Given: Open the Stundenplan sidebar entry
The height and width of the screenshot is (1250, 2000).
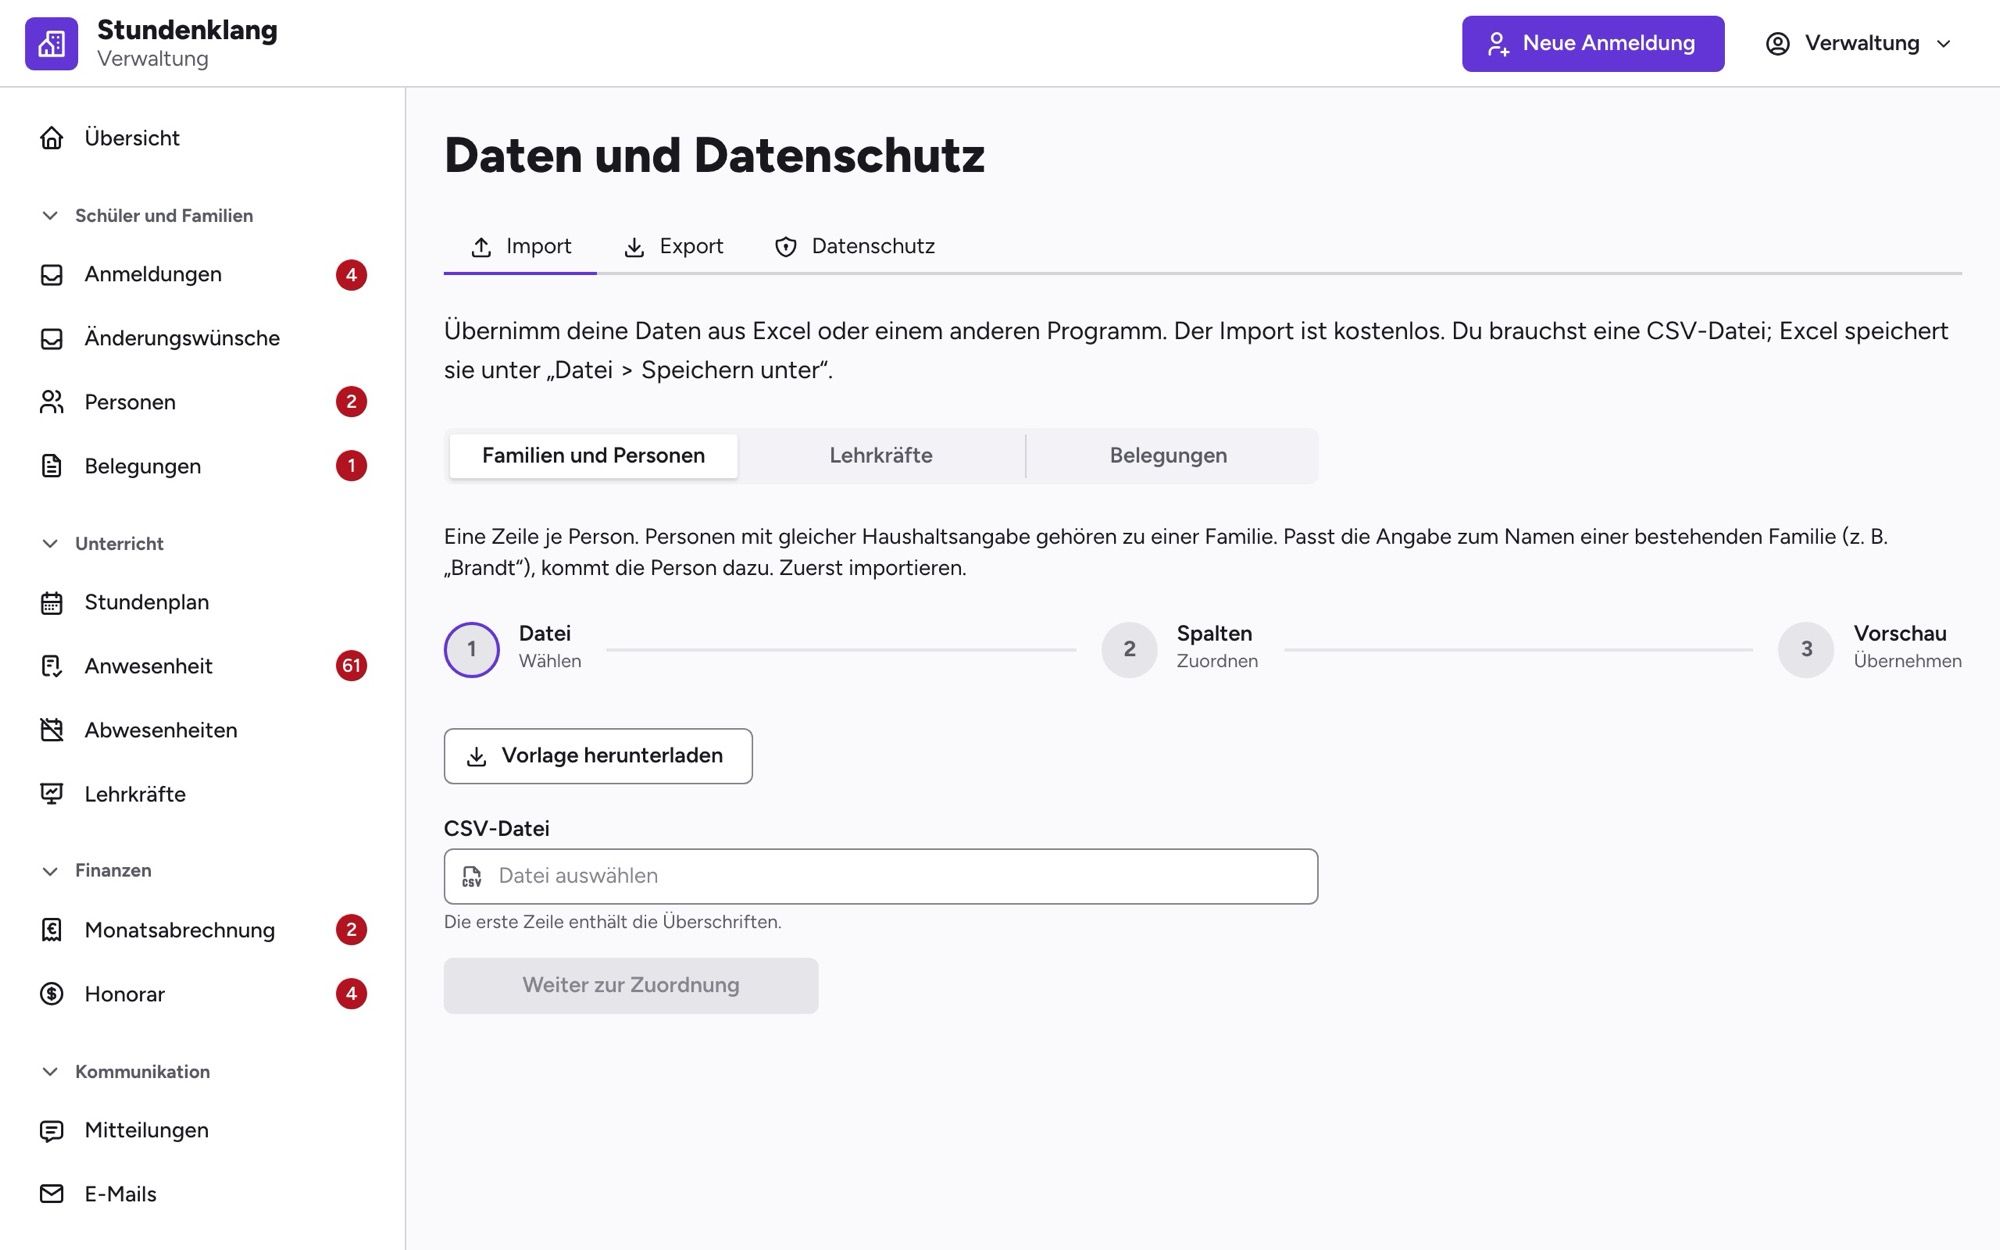Looking at the screenshot, I should pos(202,602).
